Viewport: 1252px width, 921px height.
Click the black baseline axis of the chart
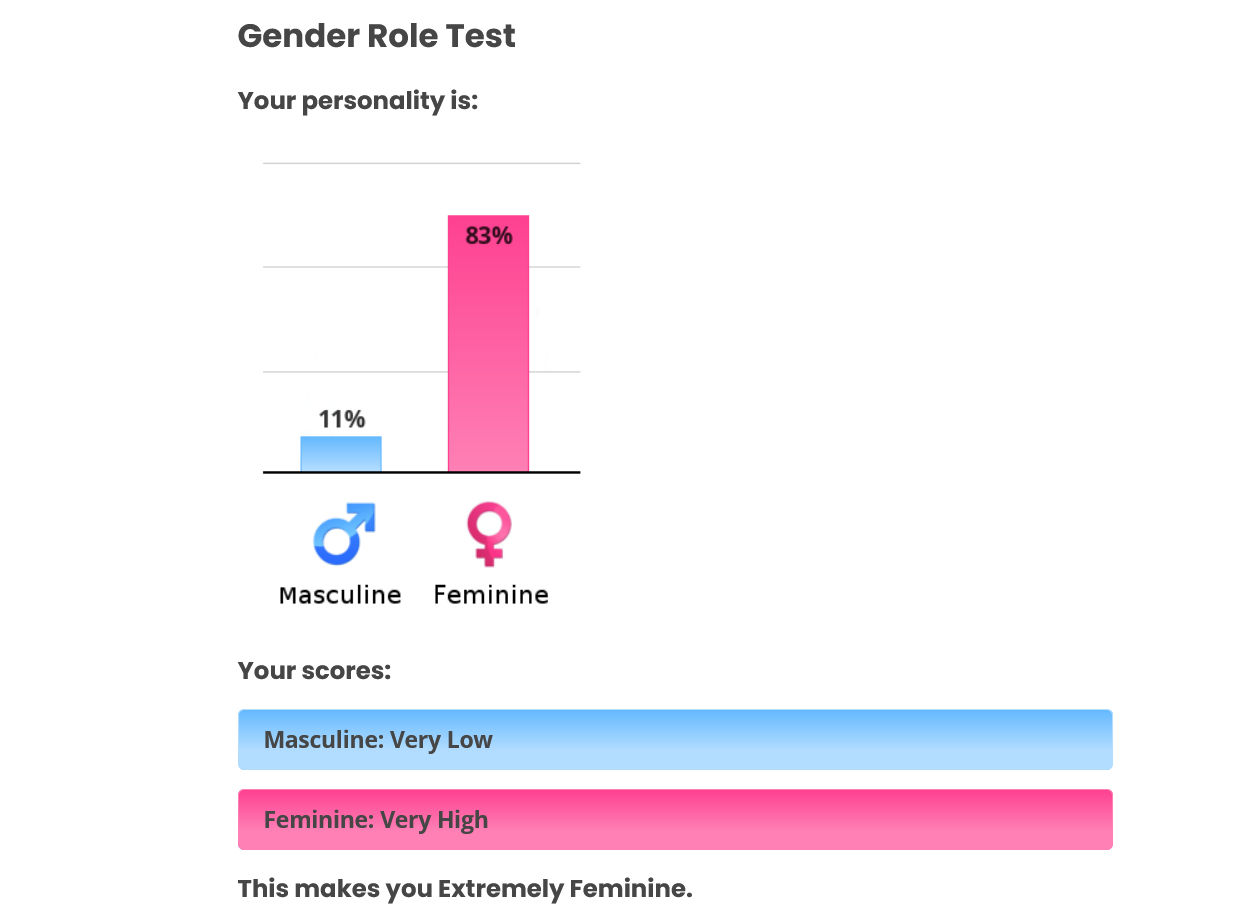420,472
